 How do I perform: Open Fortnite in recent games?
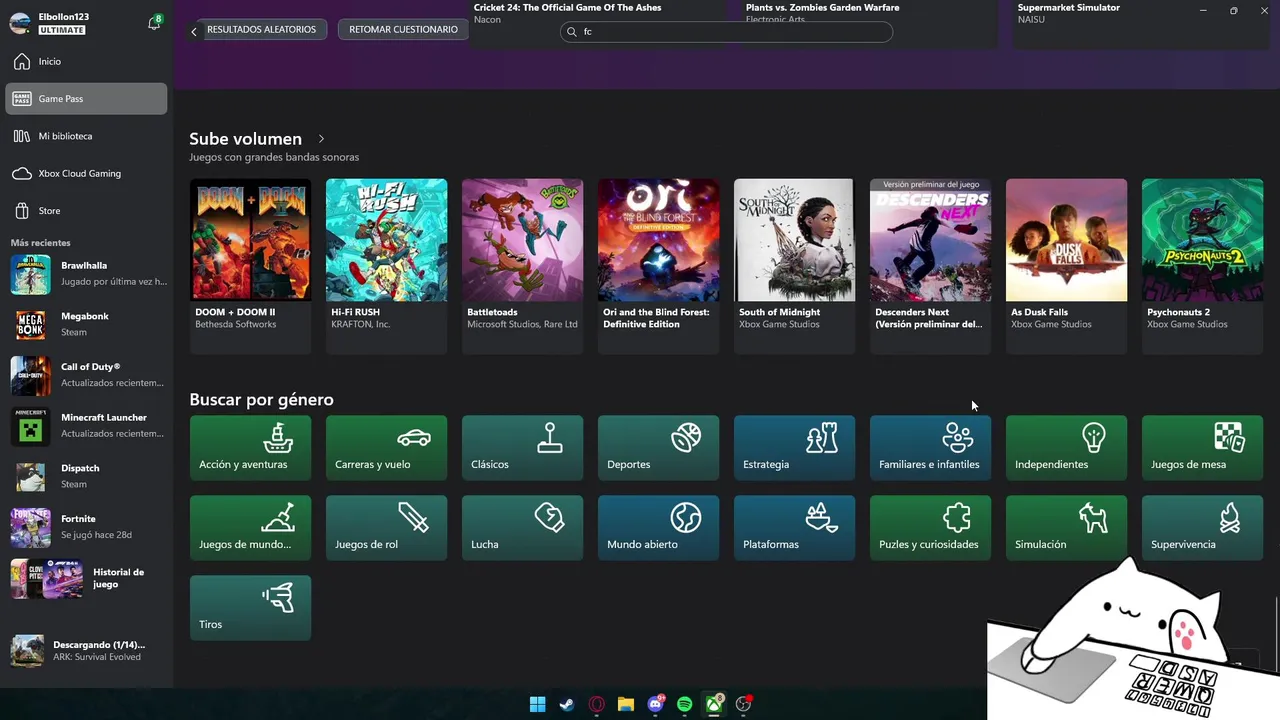pyautogui.click(x=88, y=527)
